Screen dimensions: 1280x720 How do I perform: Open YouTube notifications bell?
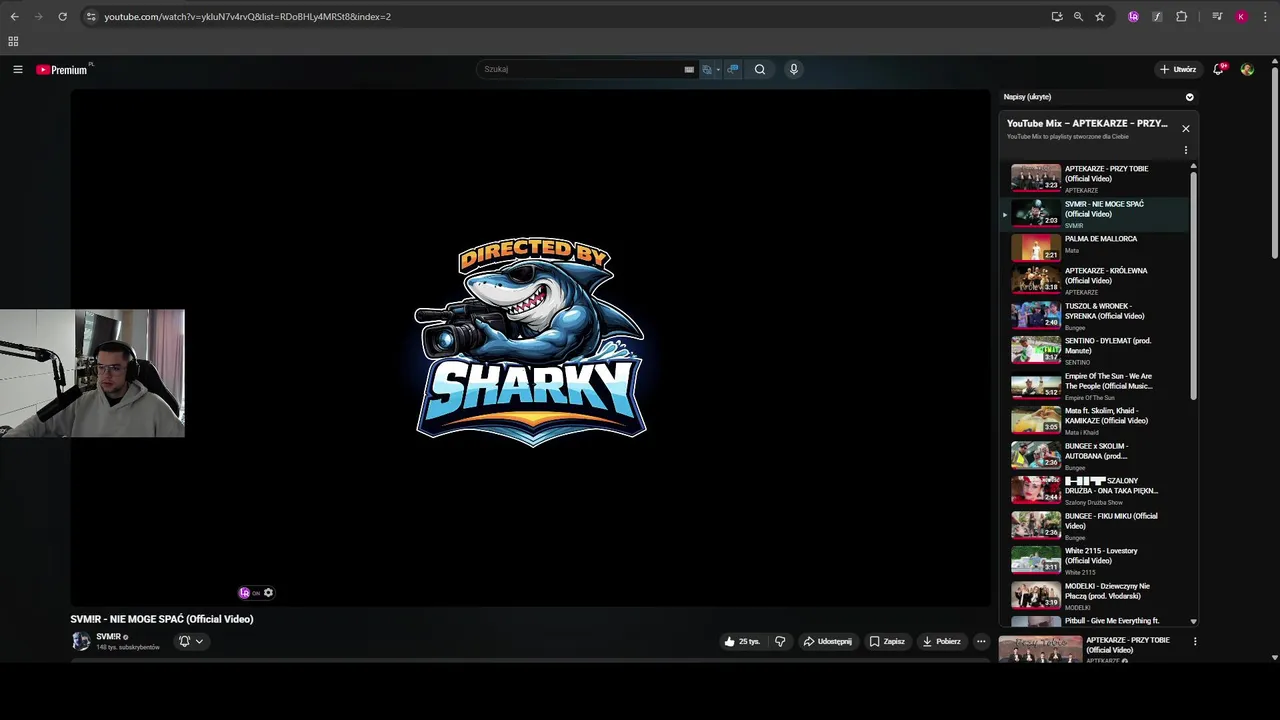pyautogui.click(x=1218, y=69)
